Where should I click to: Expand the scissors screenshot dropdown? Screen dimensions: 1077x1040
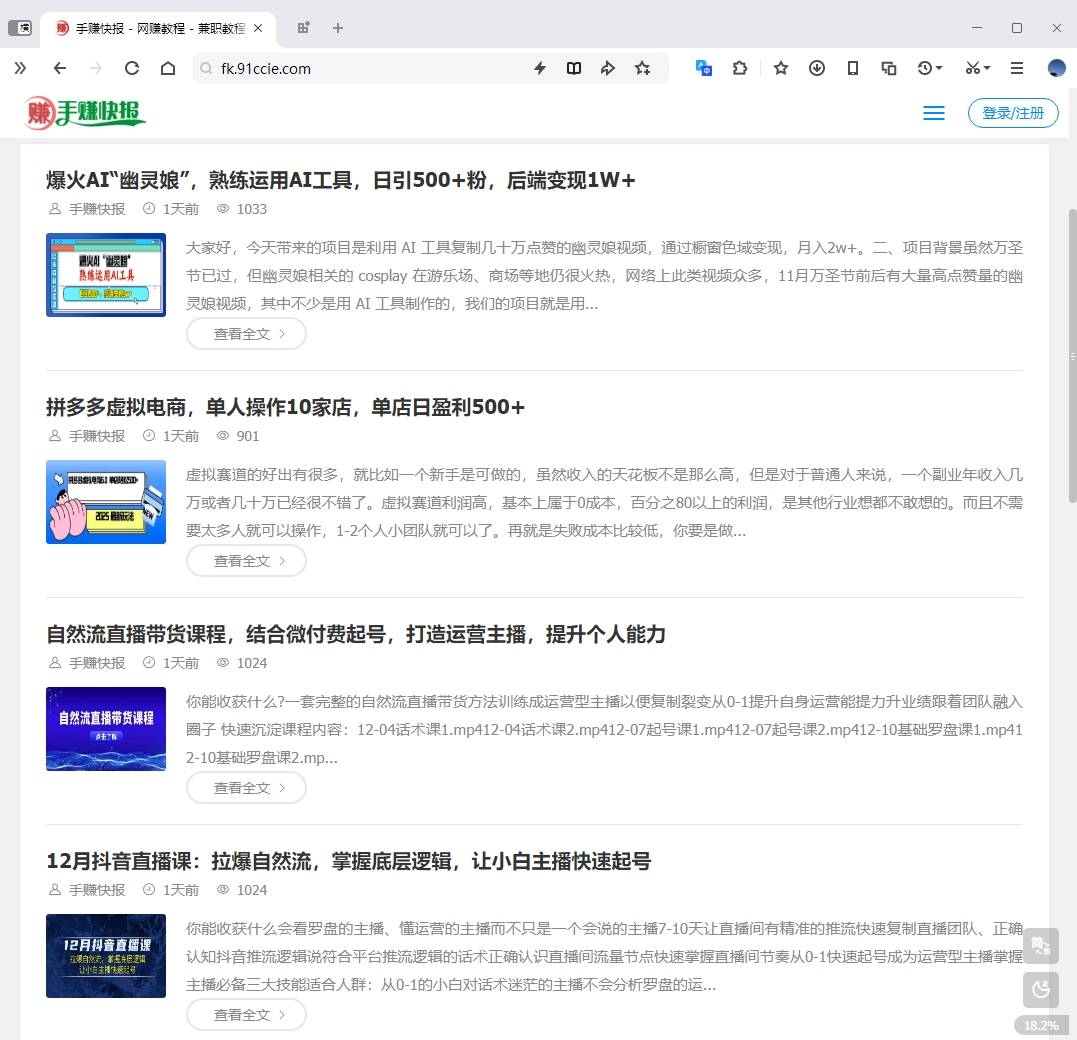(977, 68)
